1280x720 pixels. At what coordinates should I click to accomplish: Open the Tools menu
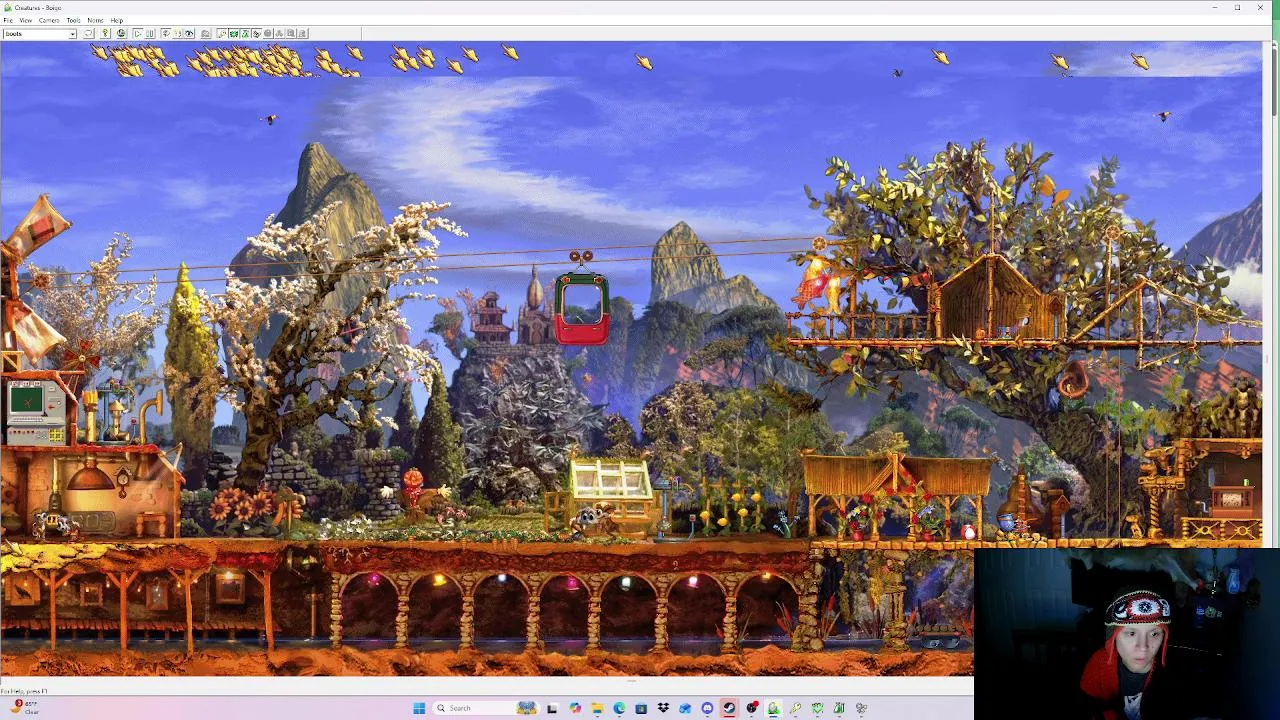[74, 20]
